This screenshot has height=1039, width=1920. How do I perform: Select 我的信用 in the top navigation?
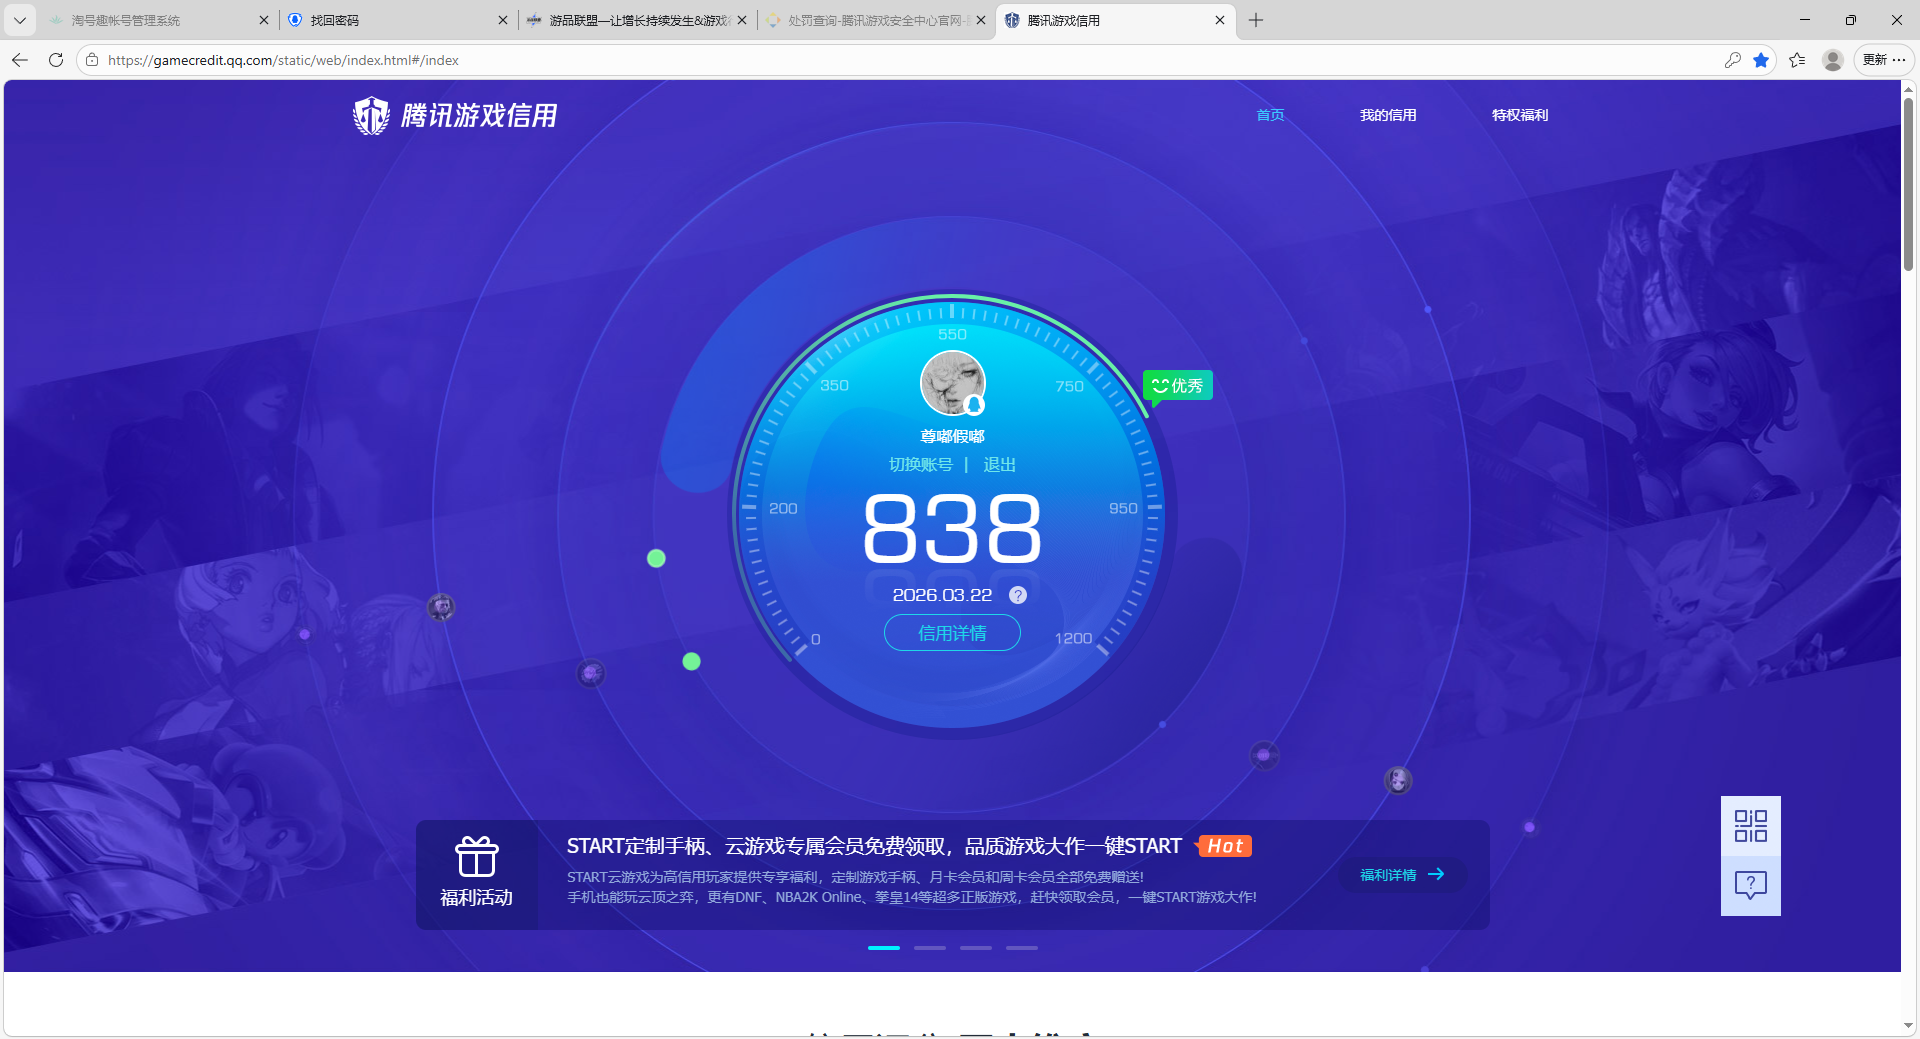[1387, 115]
